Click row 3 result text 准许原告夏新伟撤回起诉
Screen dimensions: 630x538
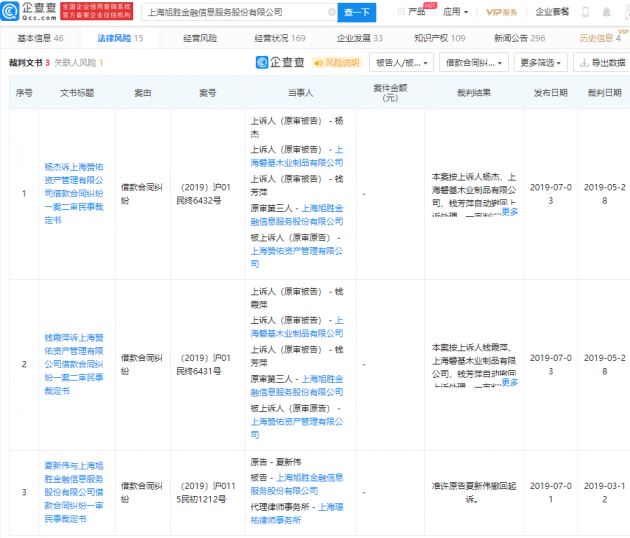coord(474,493)
